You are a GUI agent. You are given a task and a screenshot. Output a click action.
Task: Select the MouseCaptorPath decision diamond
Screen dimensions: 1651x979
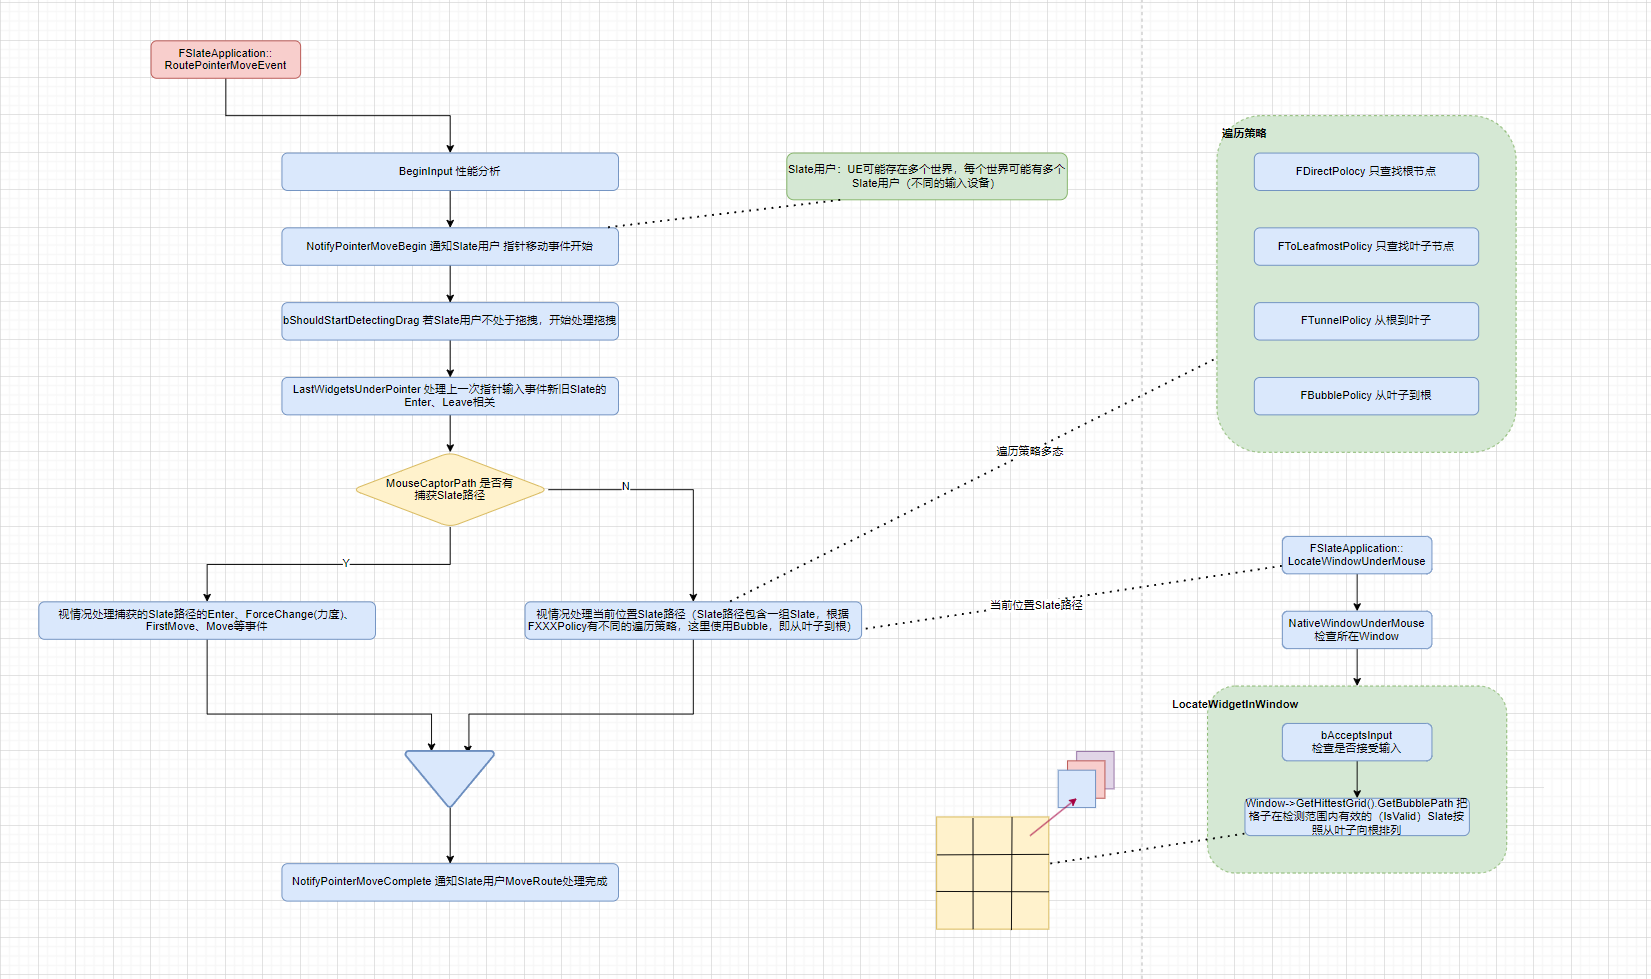point(450,489)
